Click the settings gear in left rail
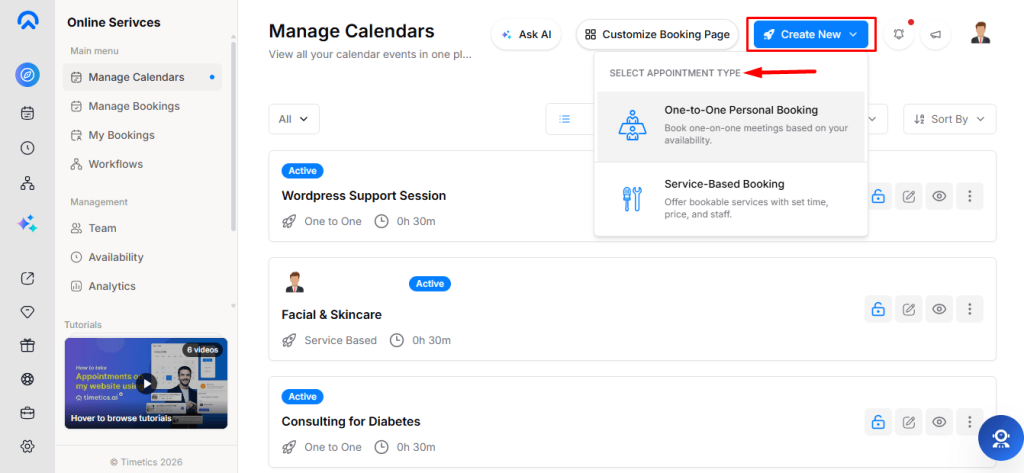Viewport: 1024px width, 473px height. (x=27, y=446)
